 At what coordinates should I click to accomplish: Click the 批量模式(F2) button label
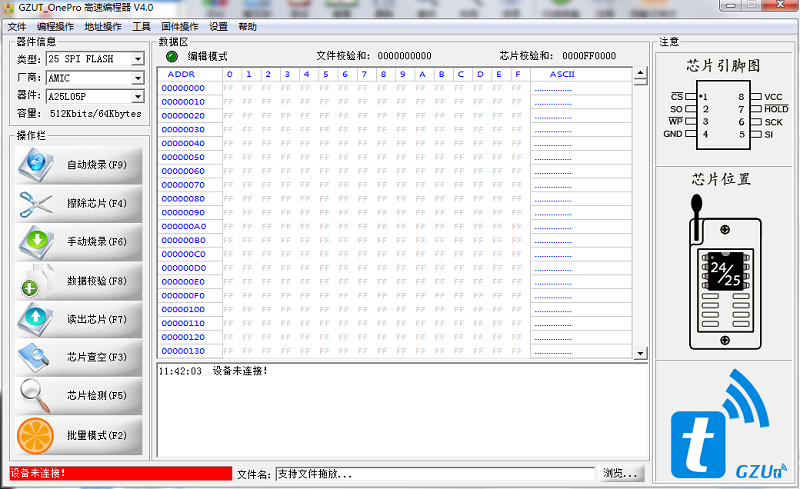[97, 435]
